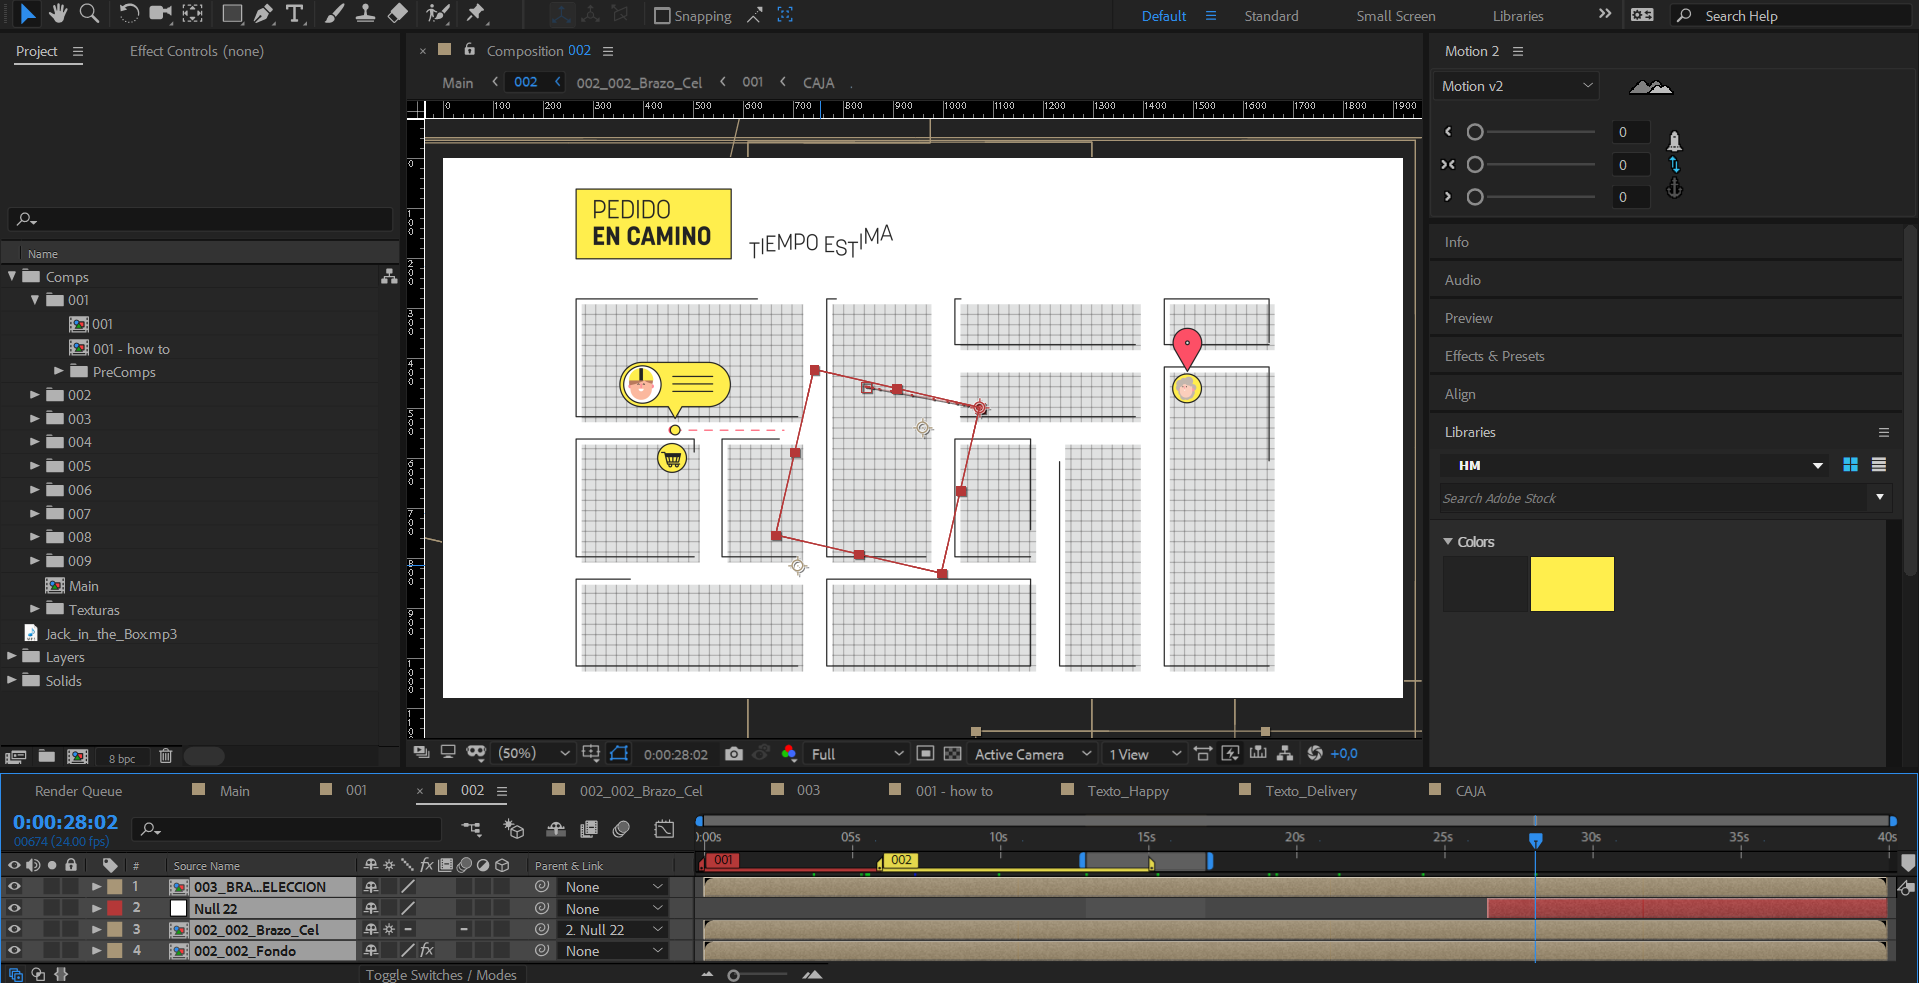Open the Effect Controls tab
This screenshot has width=1919, height=983.
[x=197, y=51]
